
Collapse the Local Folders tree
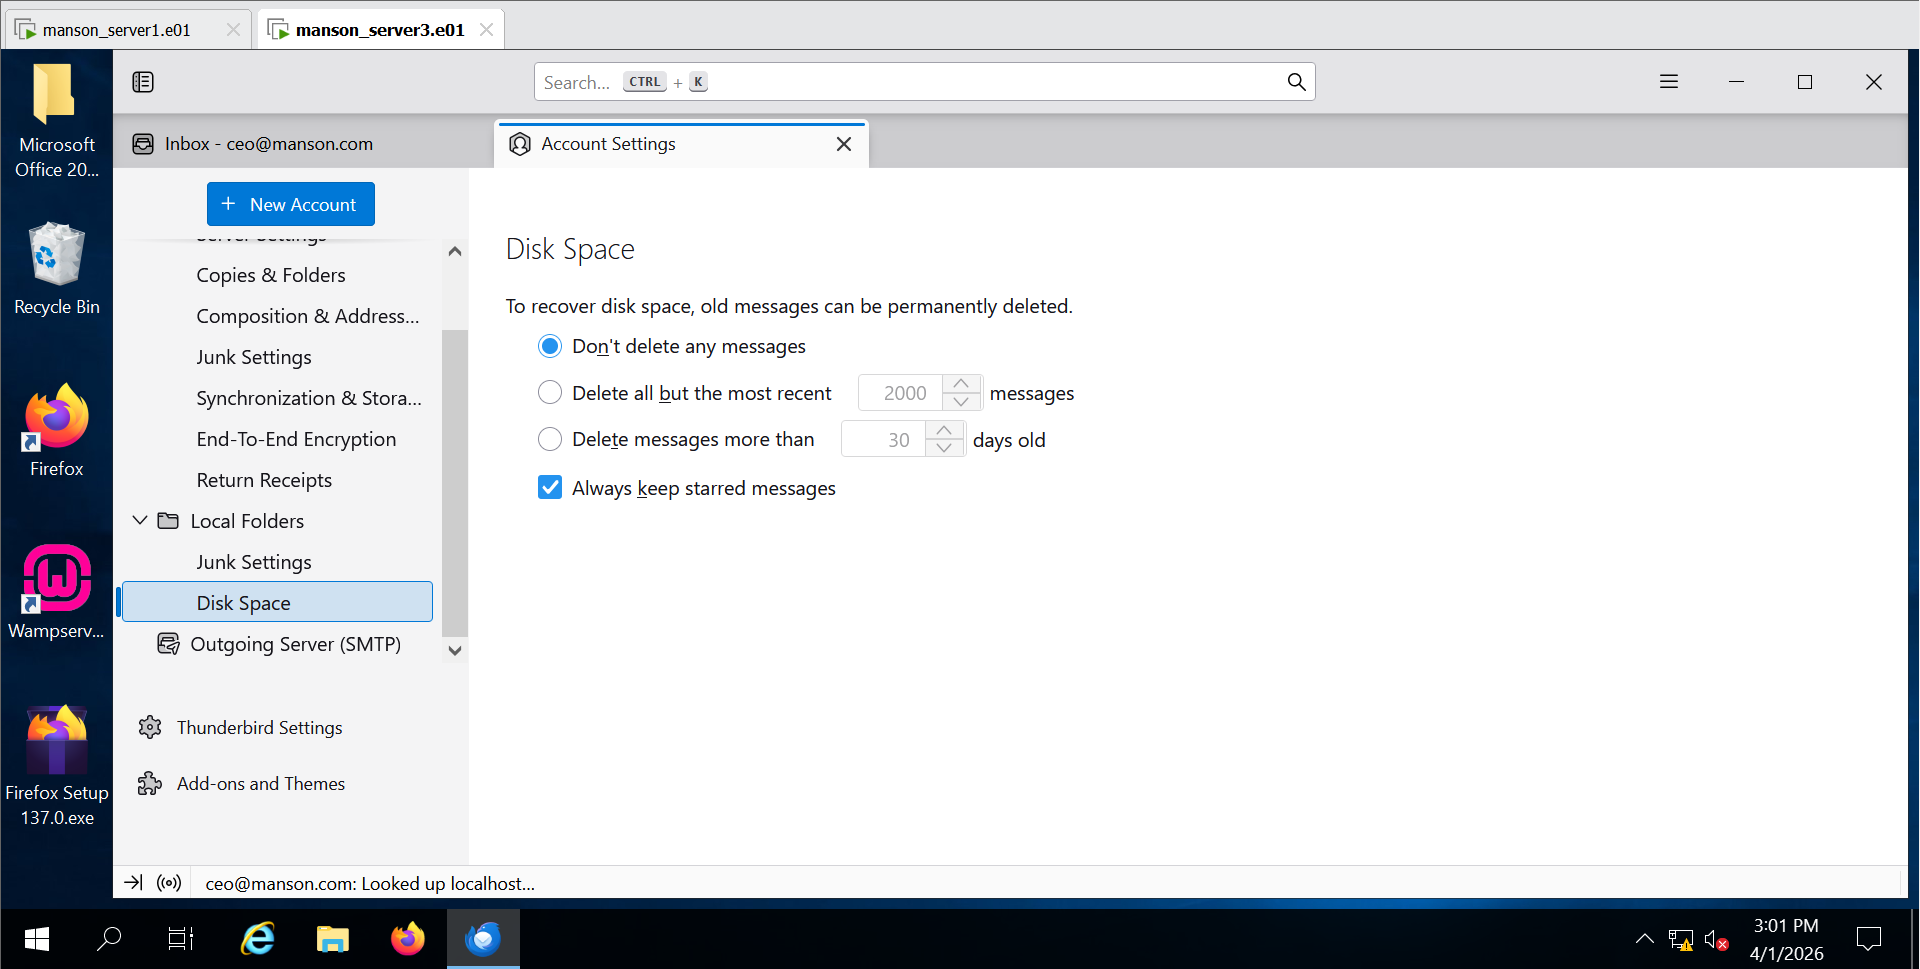click(140, 521)
